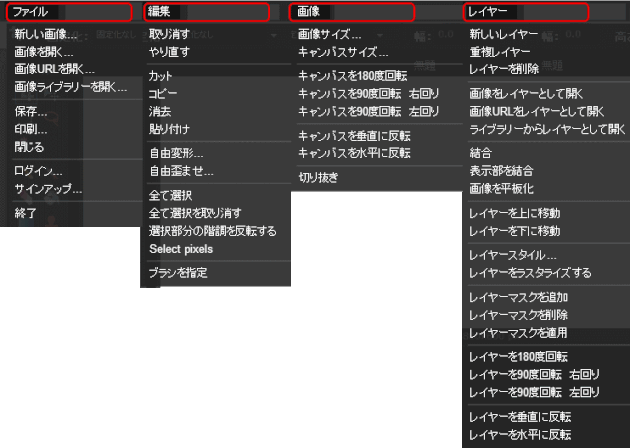Choose ログイン... menu item
Screen dimensions: 630x448
(38, 171)
